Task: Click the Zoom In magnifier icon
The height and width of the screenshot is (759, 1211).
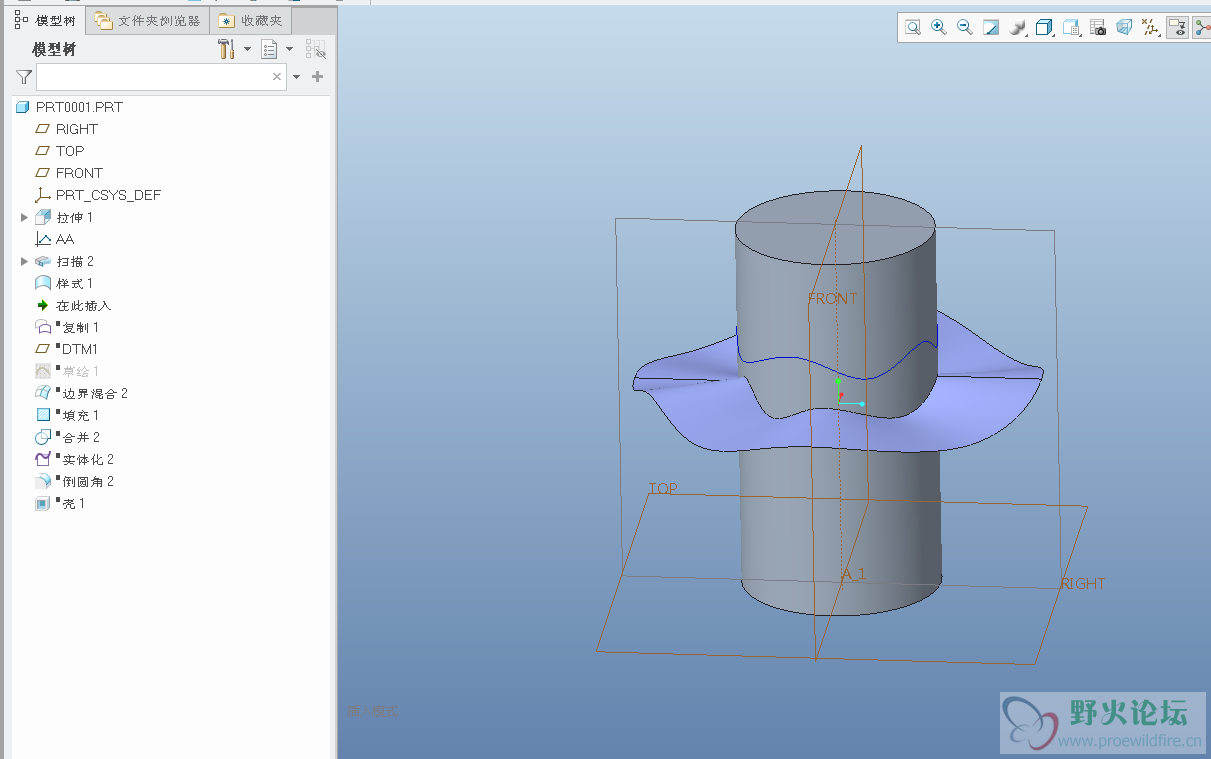Action: [939, 28]
